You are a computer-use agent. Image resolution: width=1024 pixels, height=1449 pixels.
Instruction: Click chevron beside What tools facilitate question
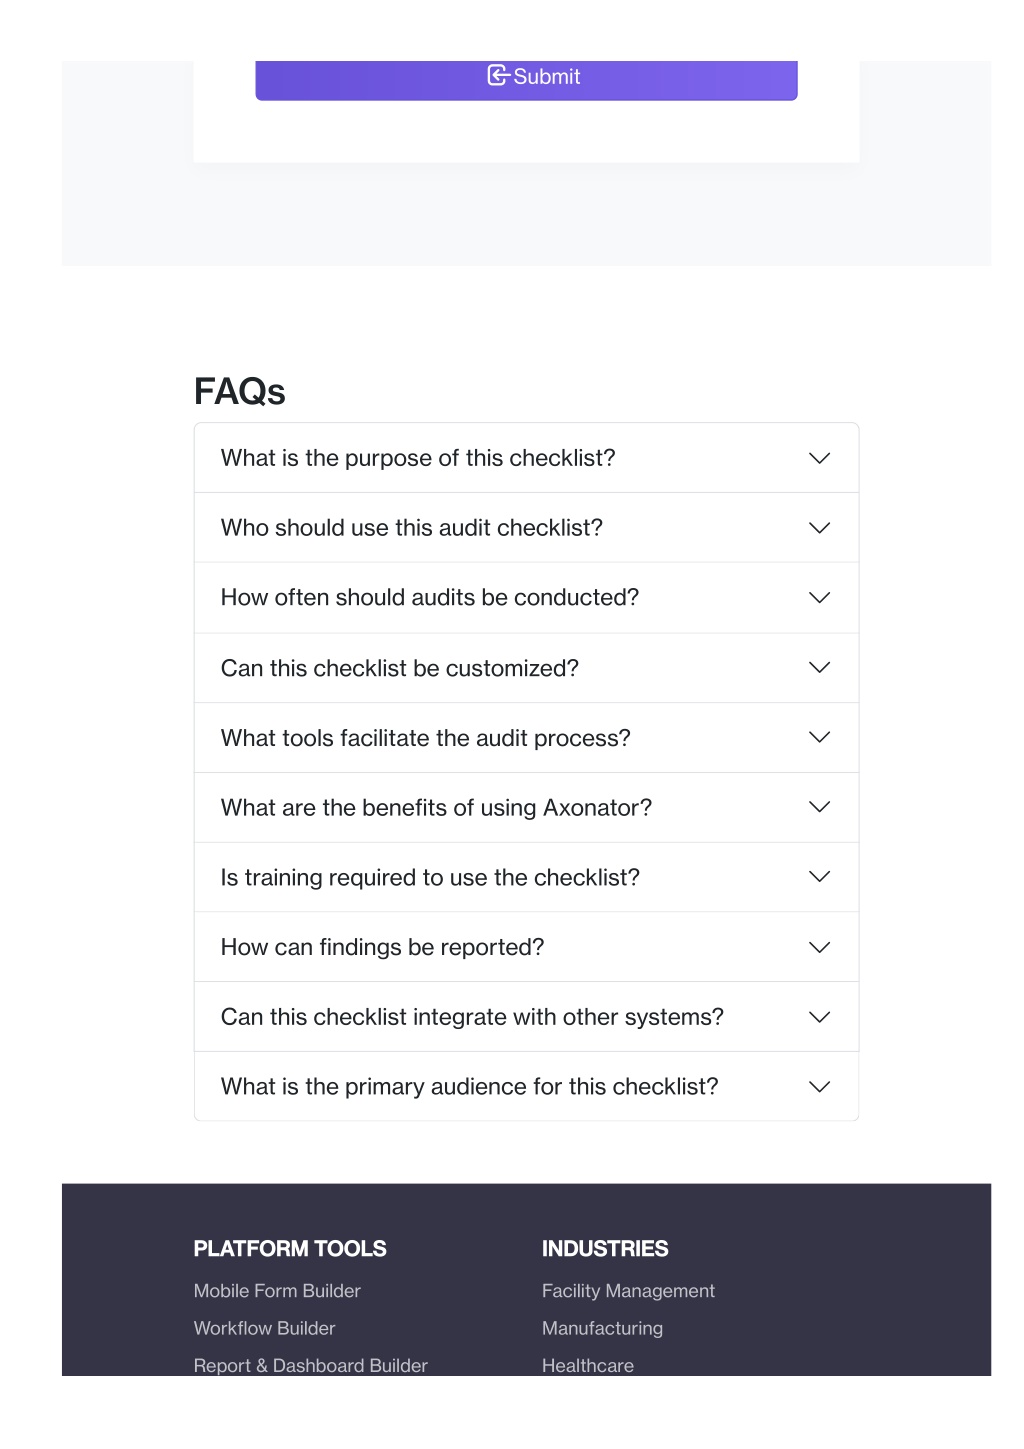(819, 737)
